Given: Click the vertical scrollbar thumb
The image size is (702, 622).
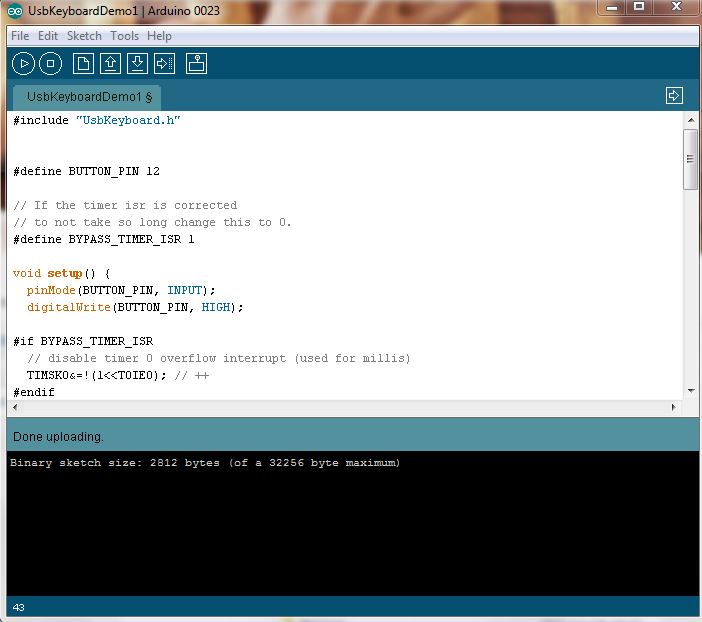Looking at the screenshot, I should (690, 159).
